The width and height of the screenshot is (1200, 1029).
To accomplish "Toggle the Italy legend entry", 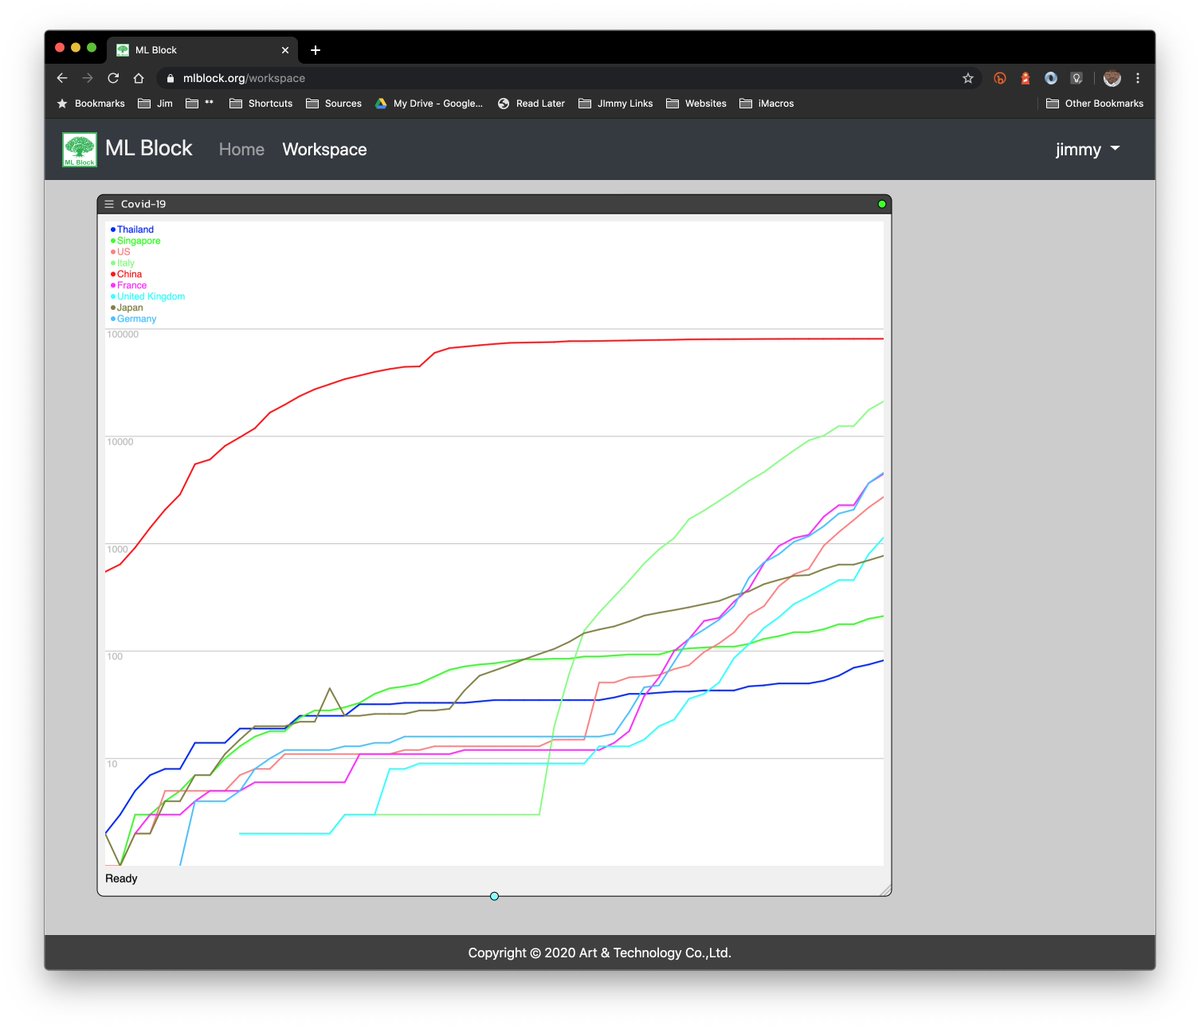I will (122, 263).
